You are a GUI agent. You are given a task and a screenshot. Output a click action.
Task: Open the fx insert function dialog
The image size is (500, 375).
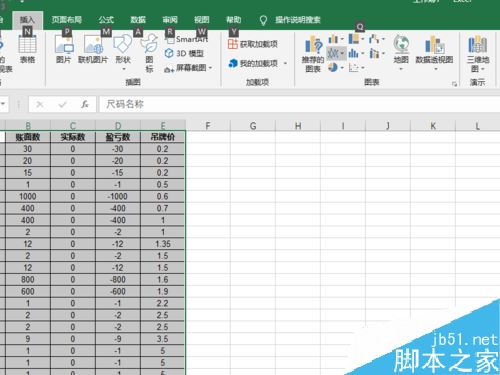(x=85, y=105)
